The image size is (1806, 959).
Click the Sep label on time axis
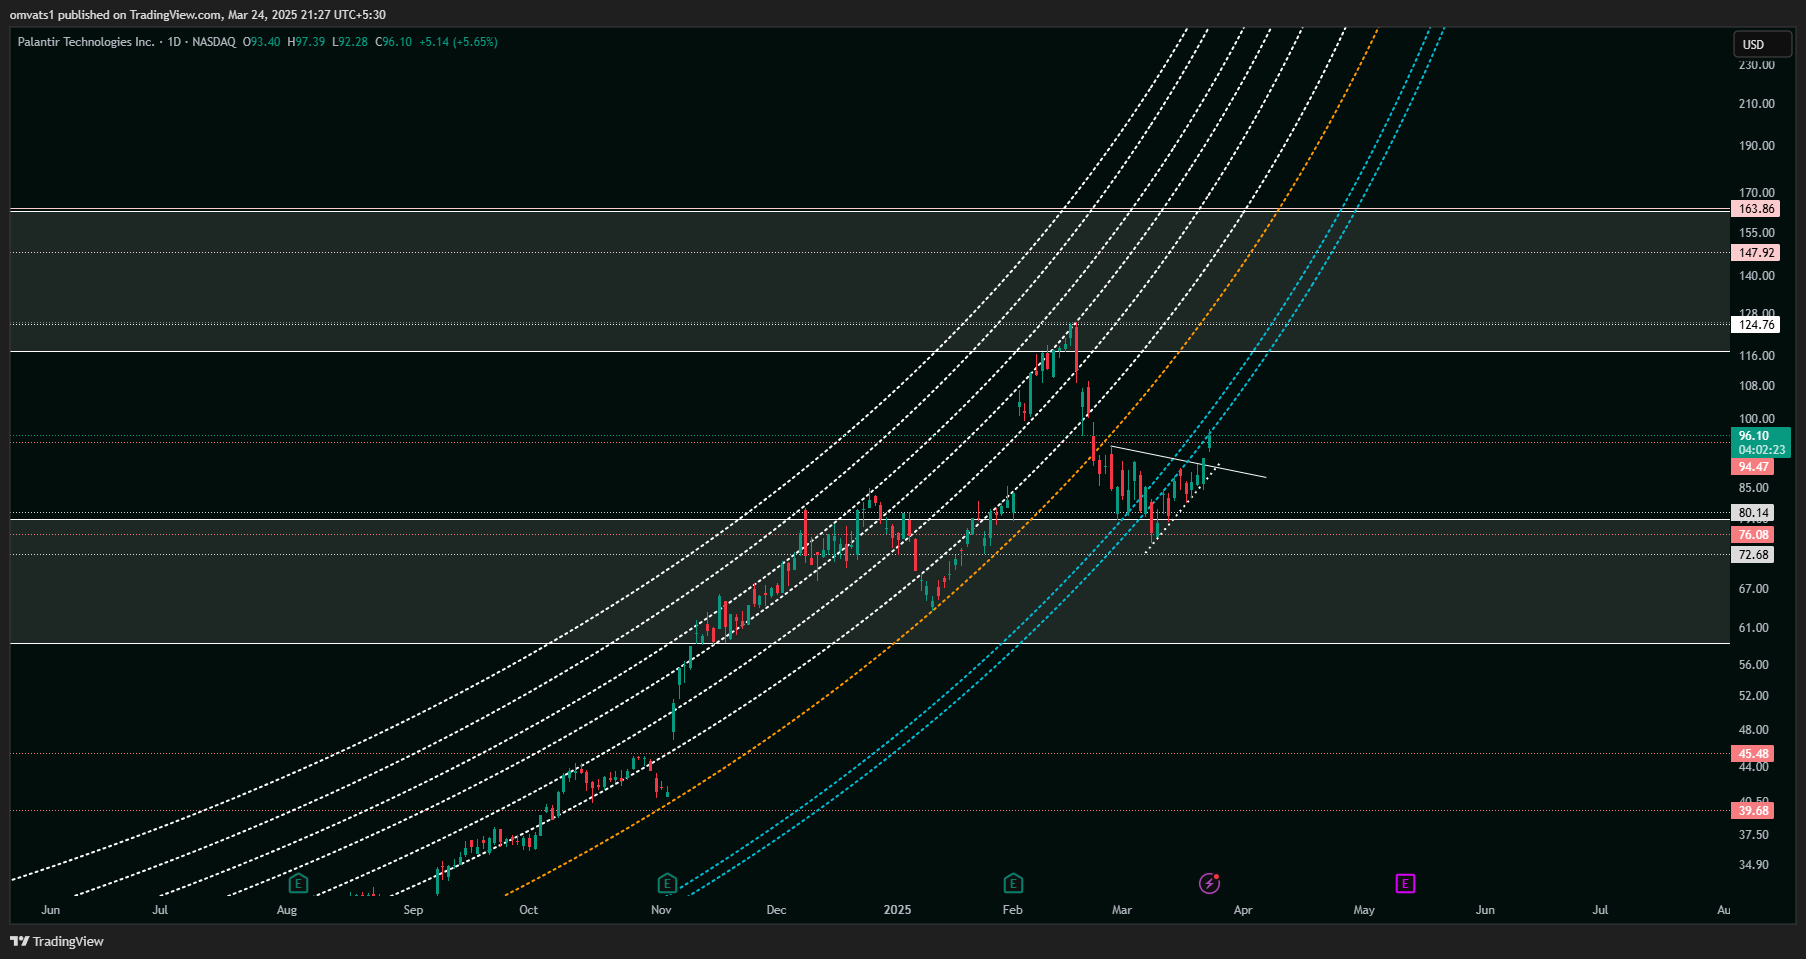pyautogui.click(x=413, y=910)
